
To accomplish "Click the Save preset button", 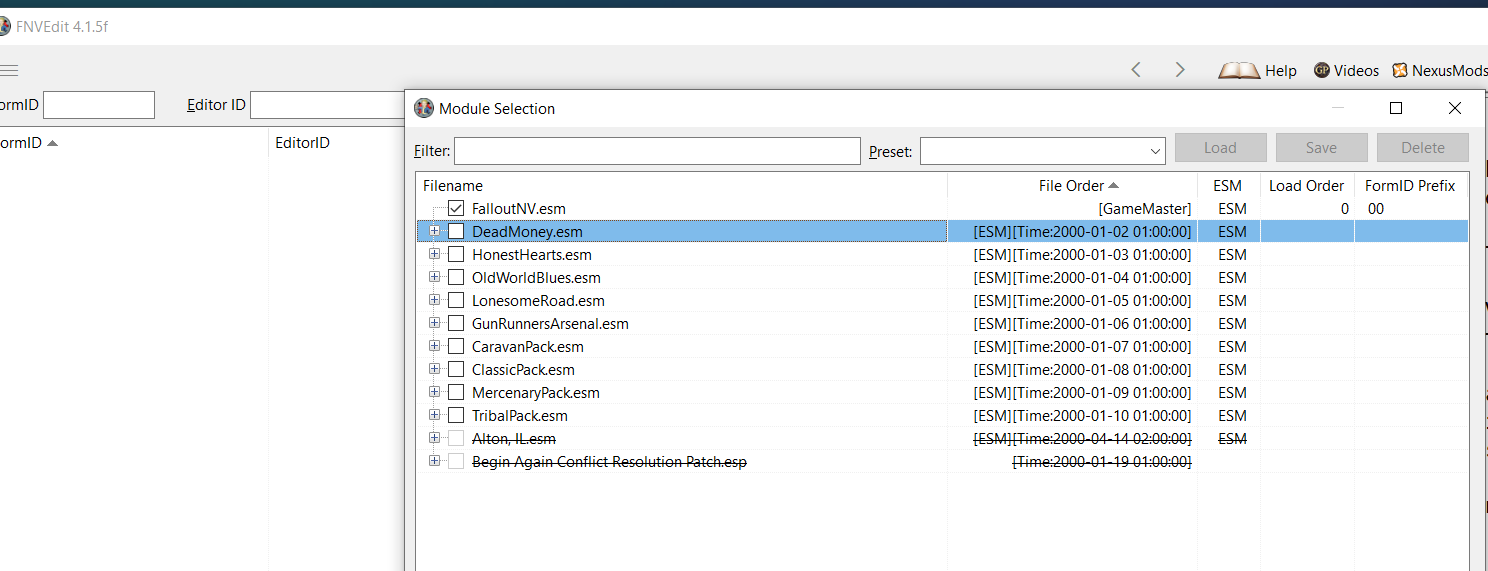I will (1321, 148).
